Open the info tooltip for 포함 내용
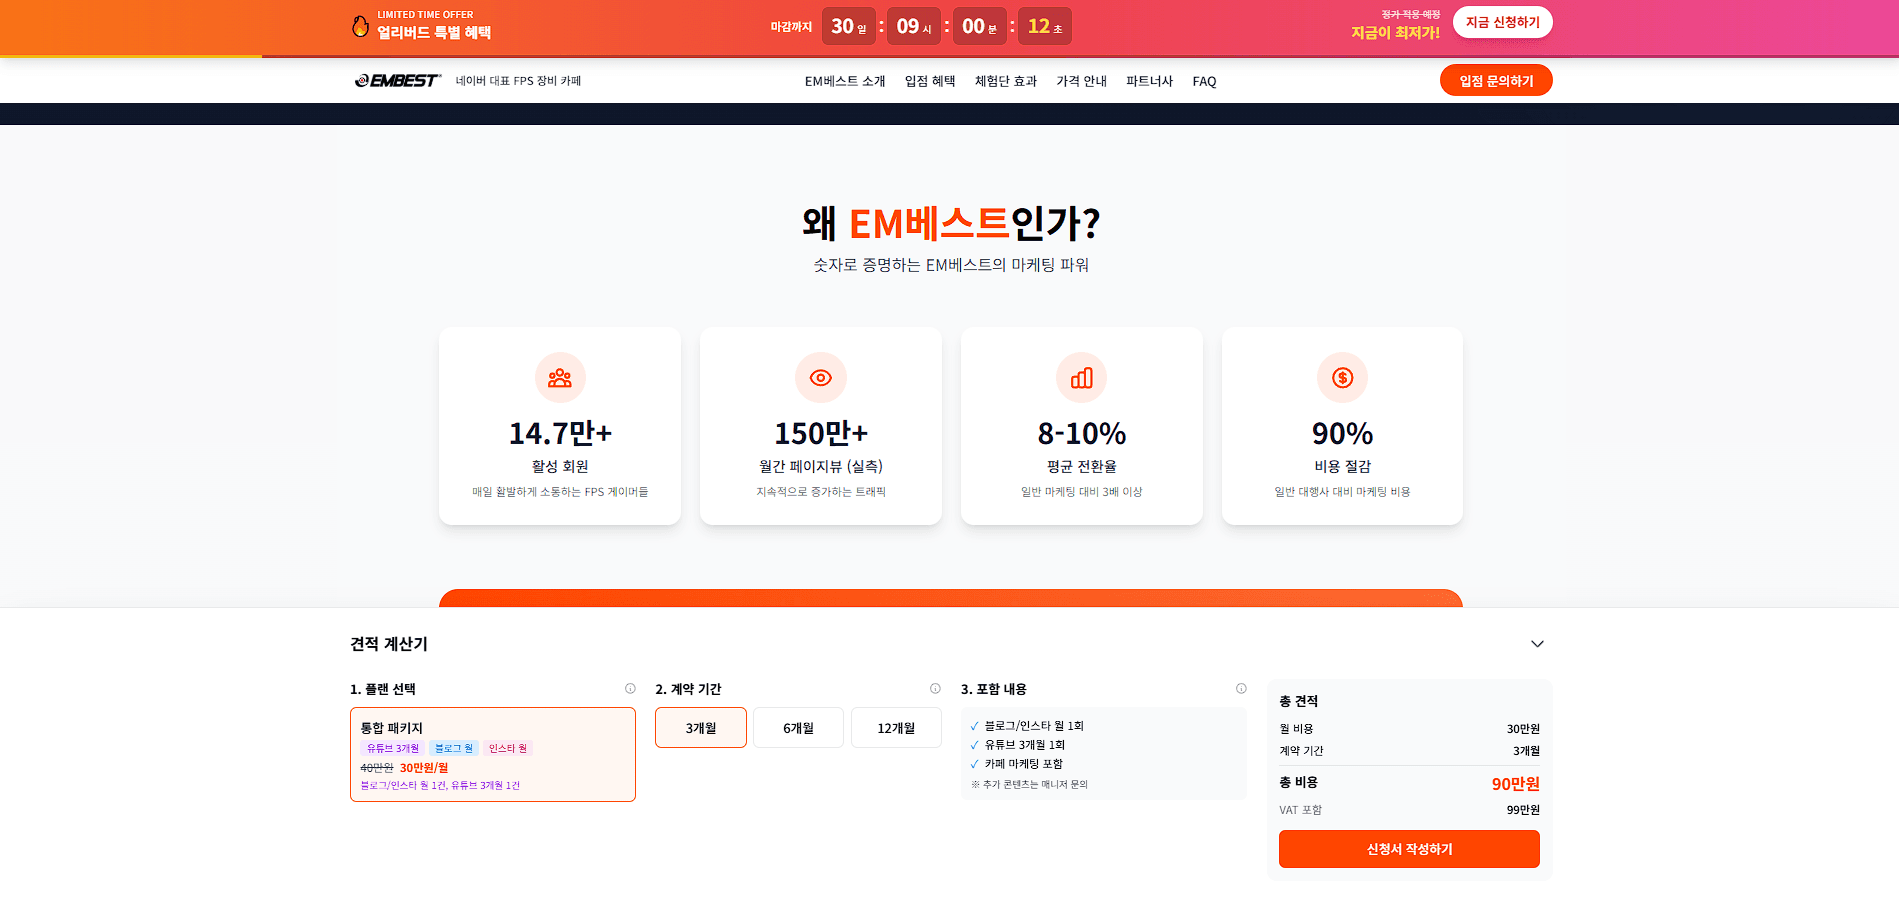 (x=1240, y=688)
